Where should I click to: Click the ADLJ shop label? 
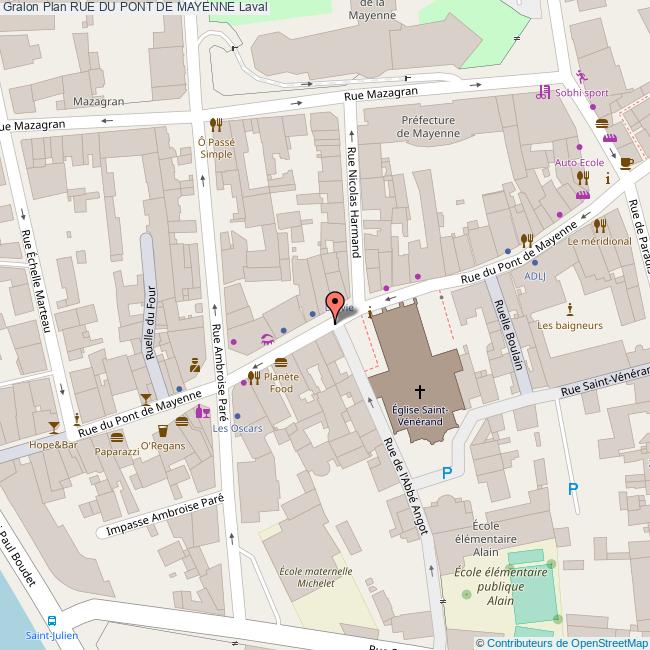[535, 276]
